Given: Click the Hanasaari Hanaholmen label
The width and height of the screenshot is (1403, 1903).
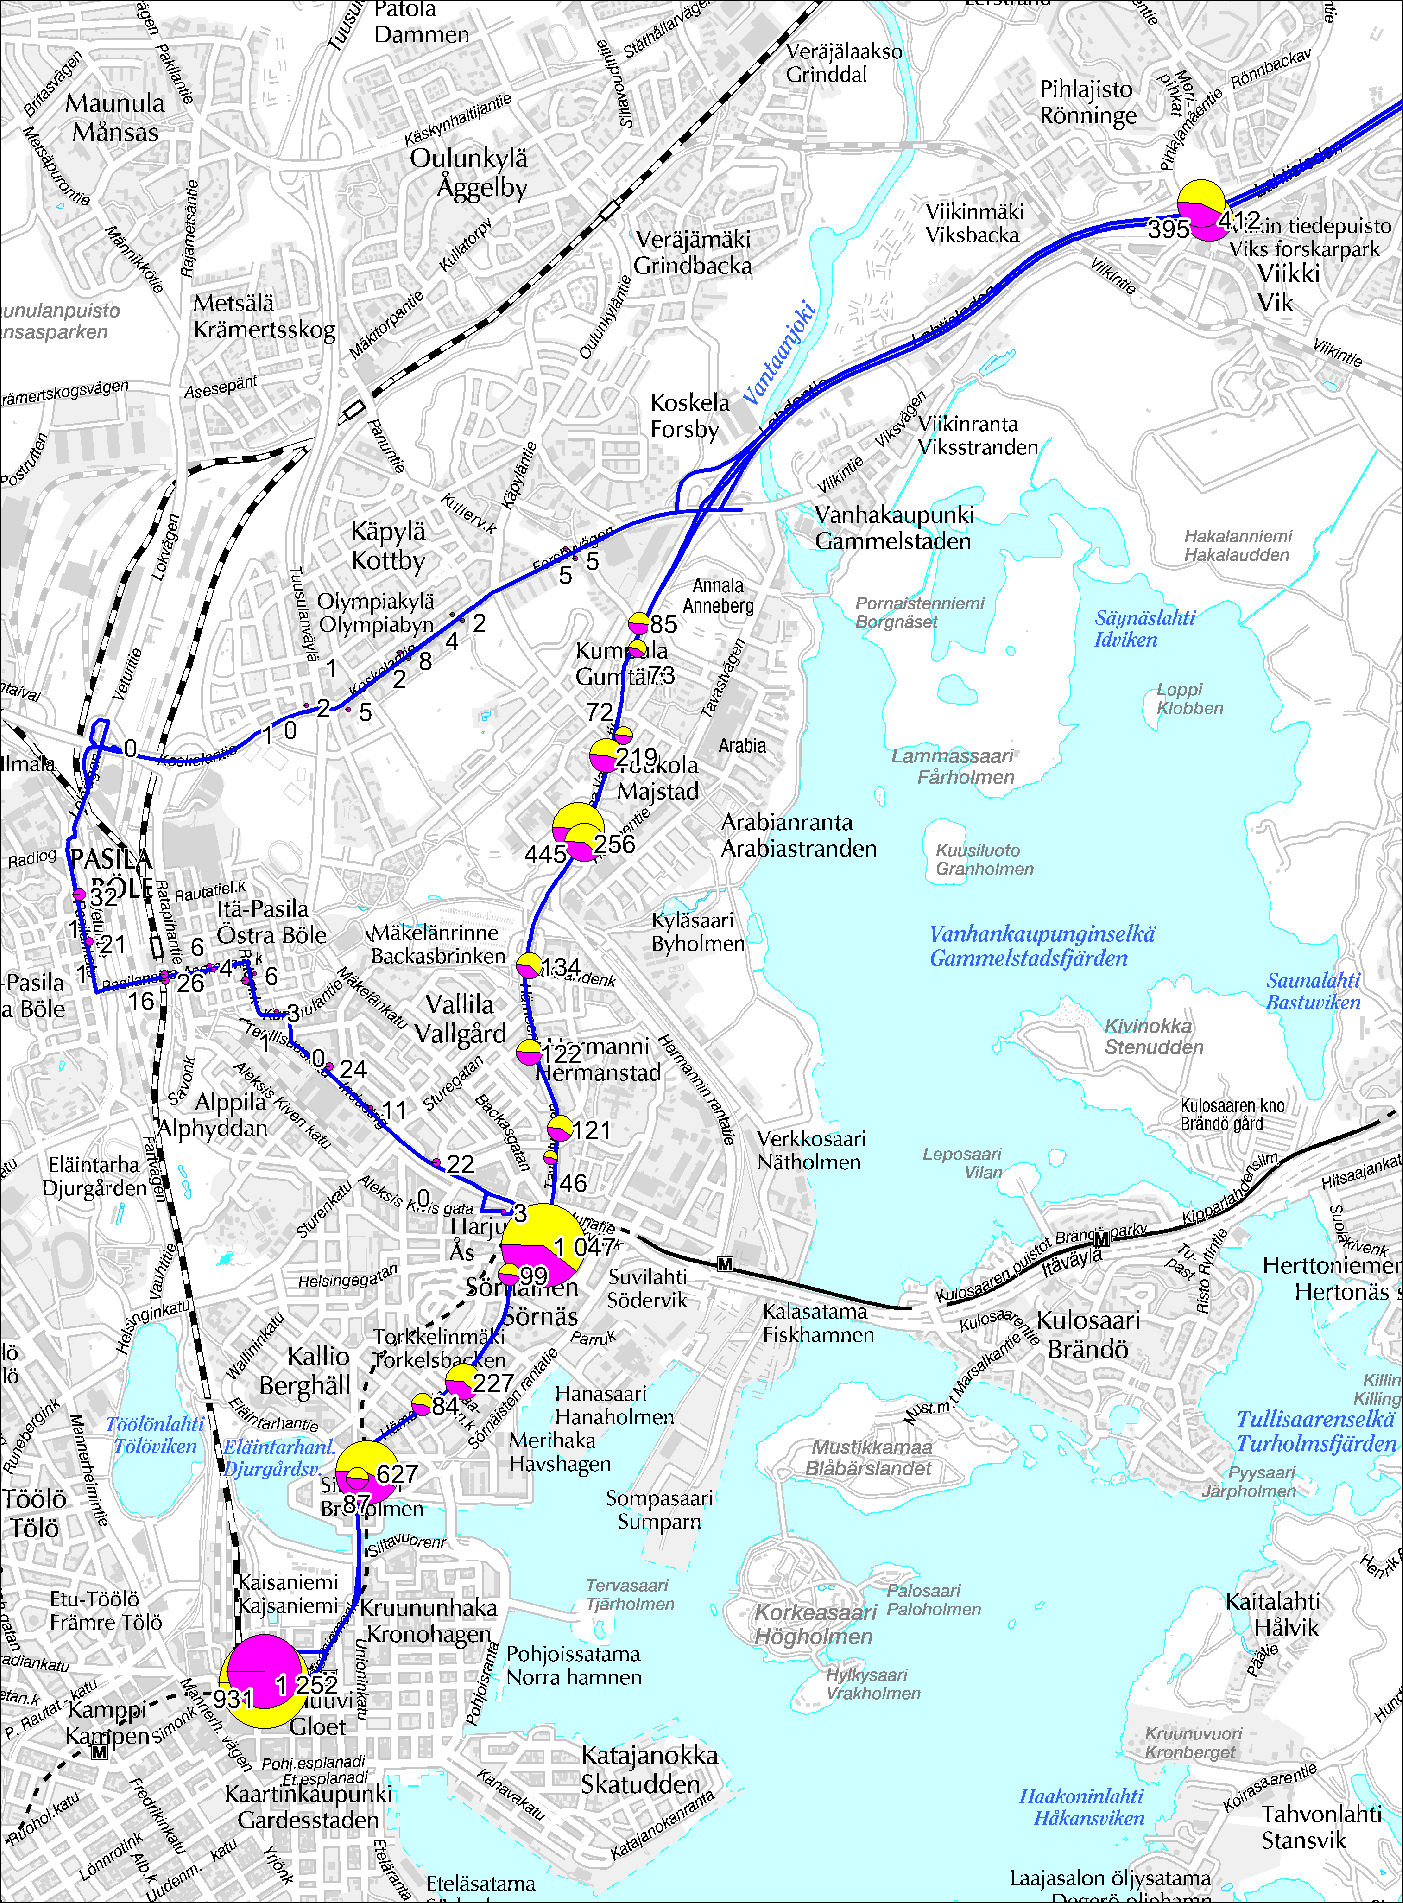Looking at the screenshot, I should [x=615, y=1405].
